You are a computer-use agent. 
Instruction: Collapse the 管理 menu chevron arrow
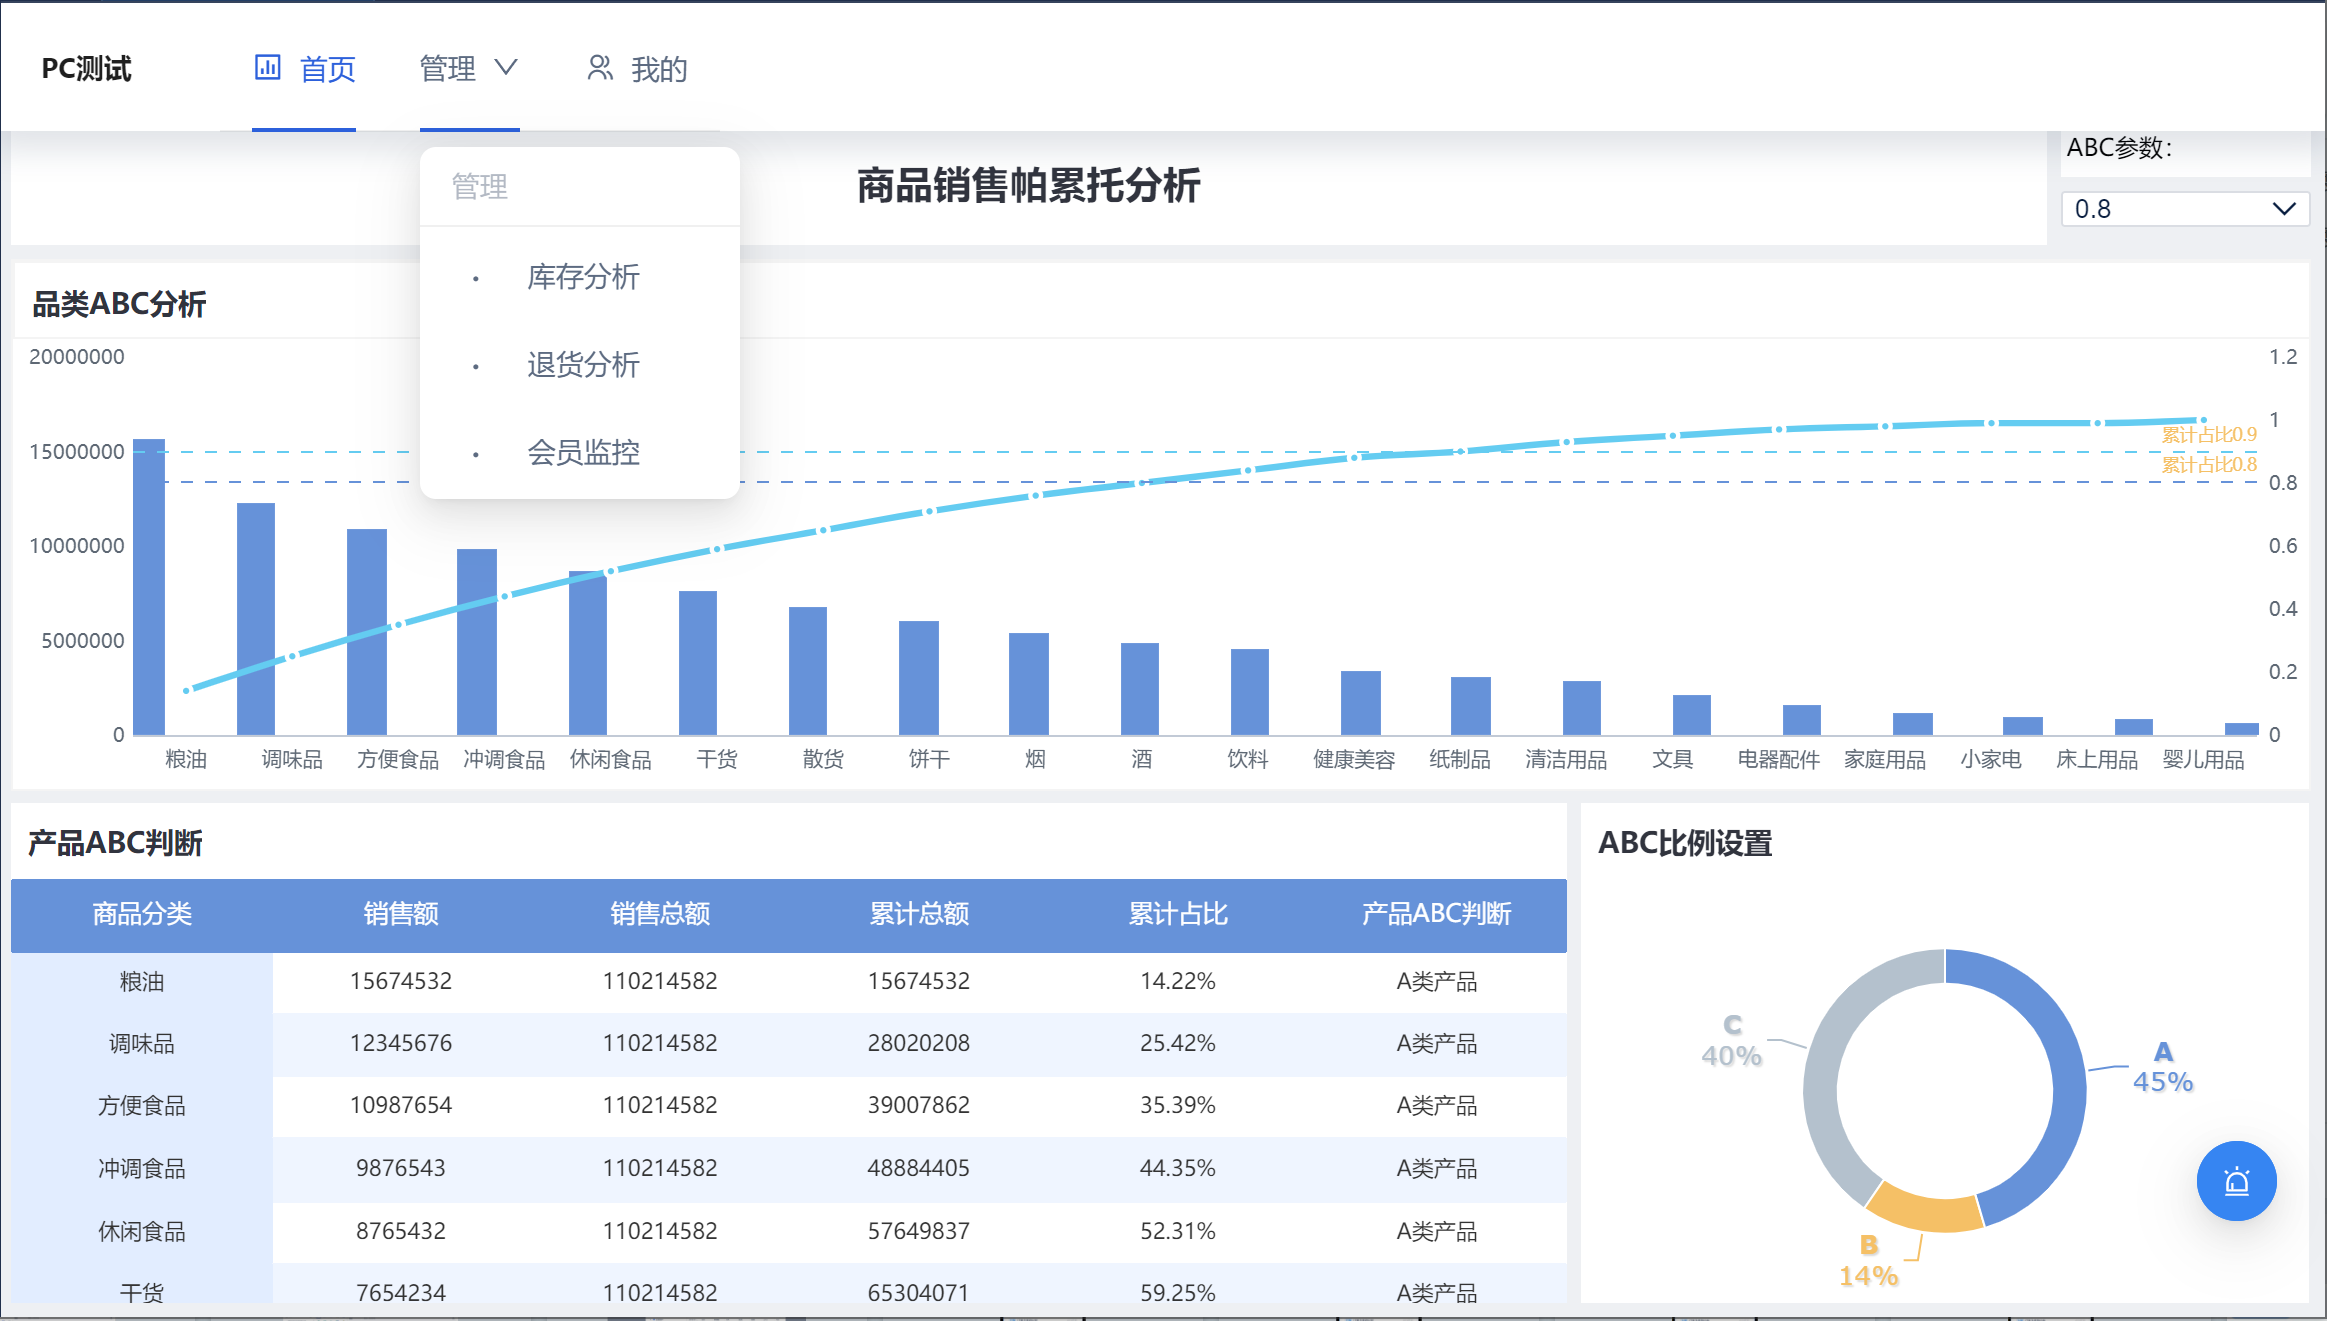point(506,67)
